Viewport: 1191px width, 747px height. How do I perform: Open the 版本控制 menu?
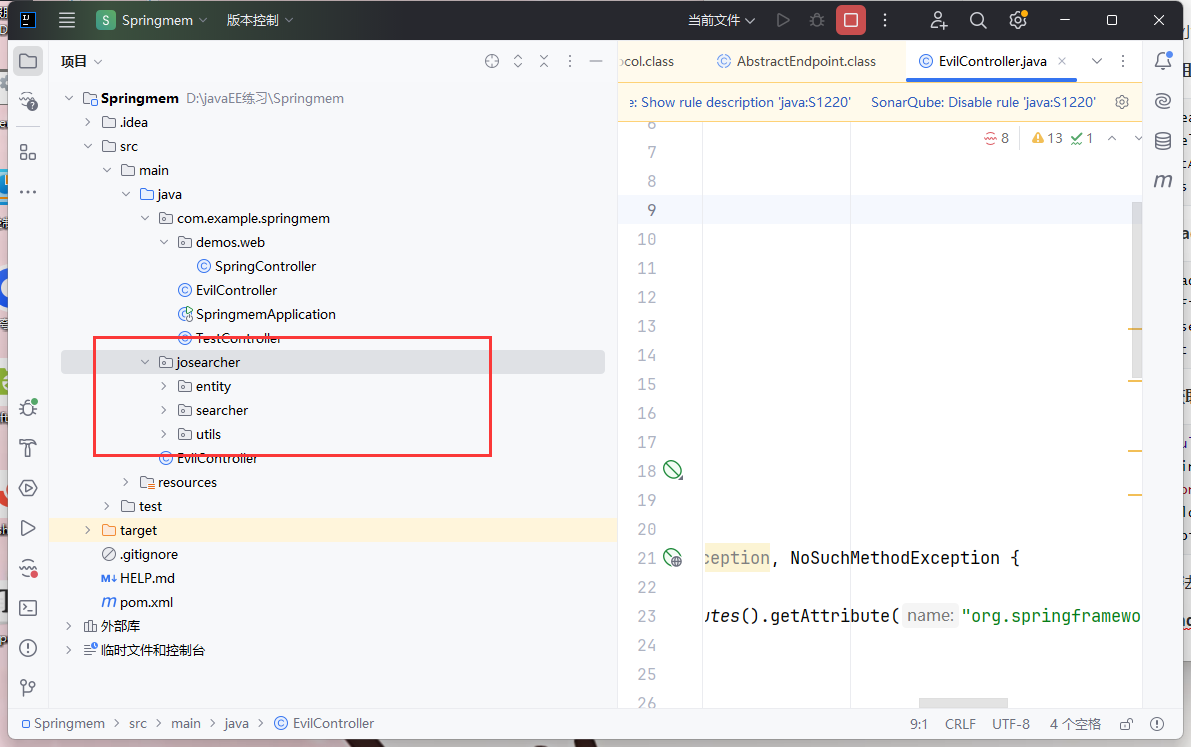pyautogui.click(x=260, y=20)
